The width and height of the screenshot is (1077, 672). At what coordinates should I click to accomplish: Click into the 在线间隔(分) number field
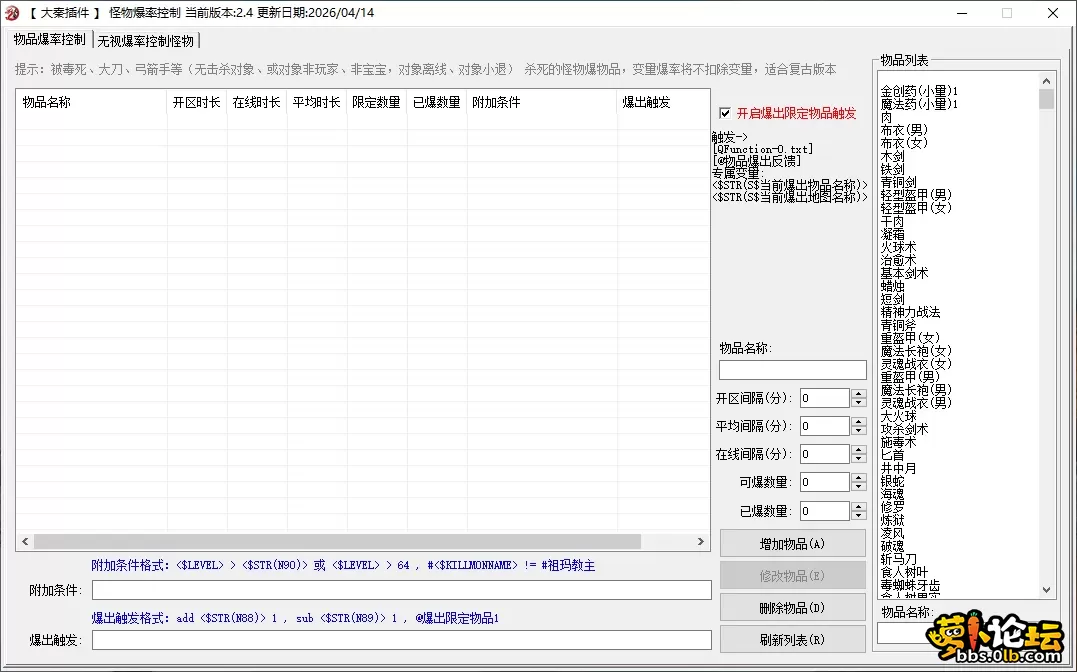click(825, 454)
